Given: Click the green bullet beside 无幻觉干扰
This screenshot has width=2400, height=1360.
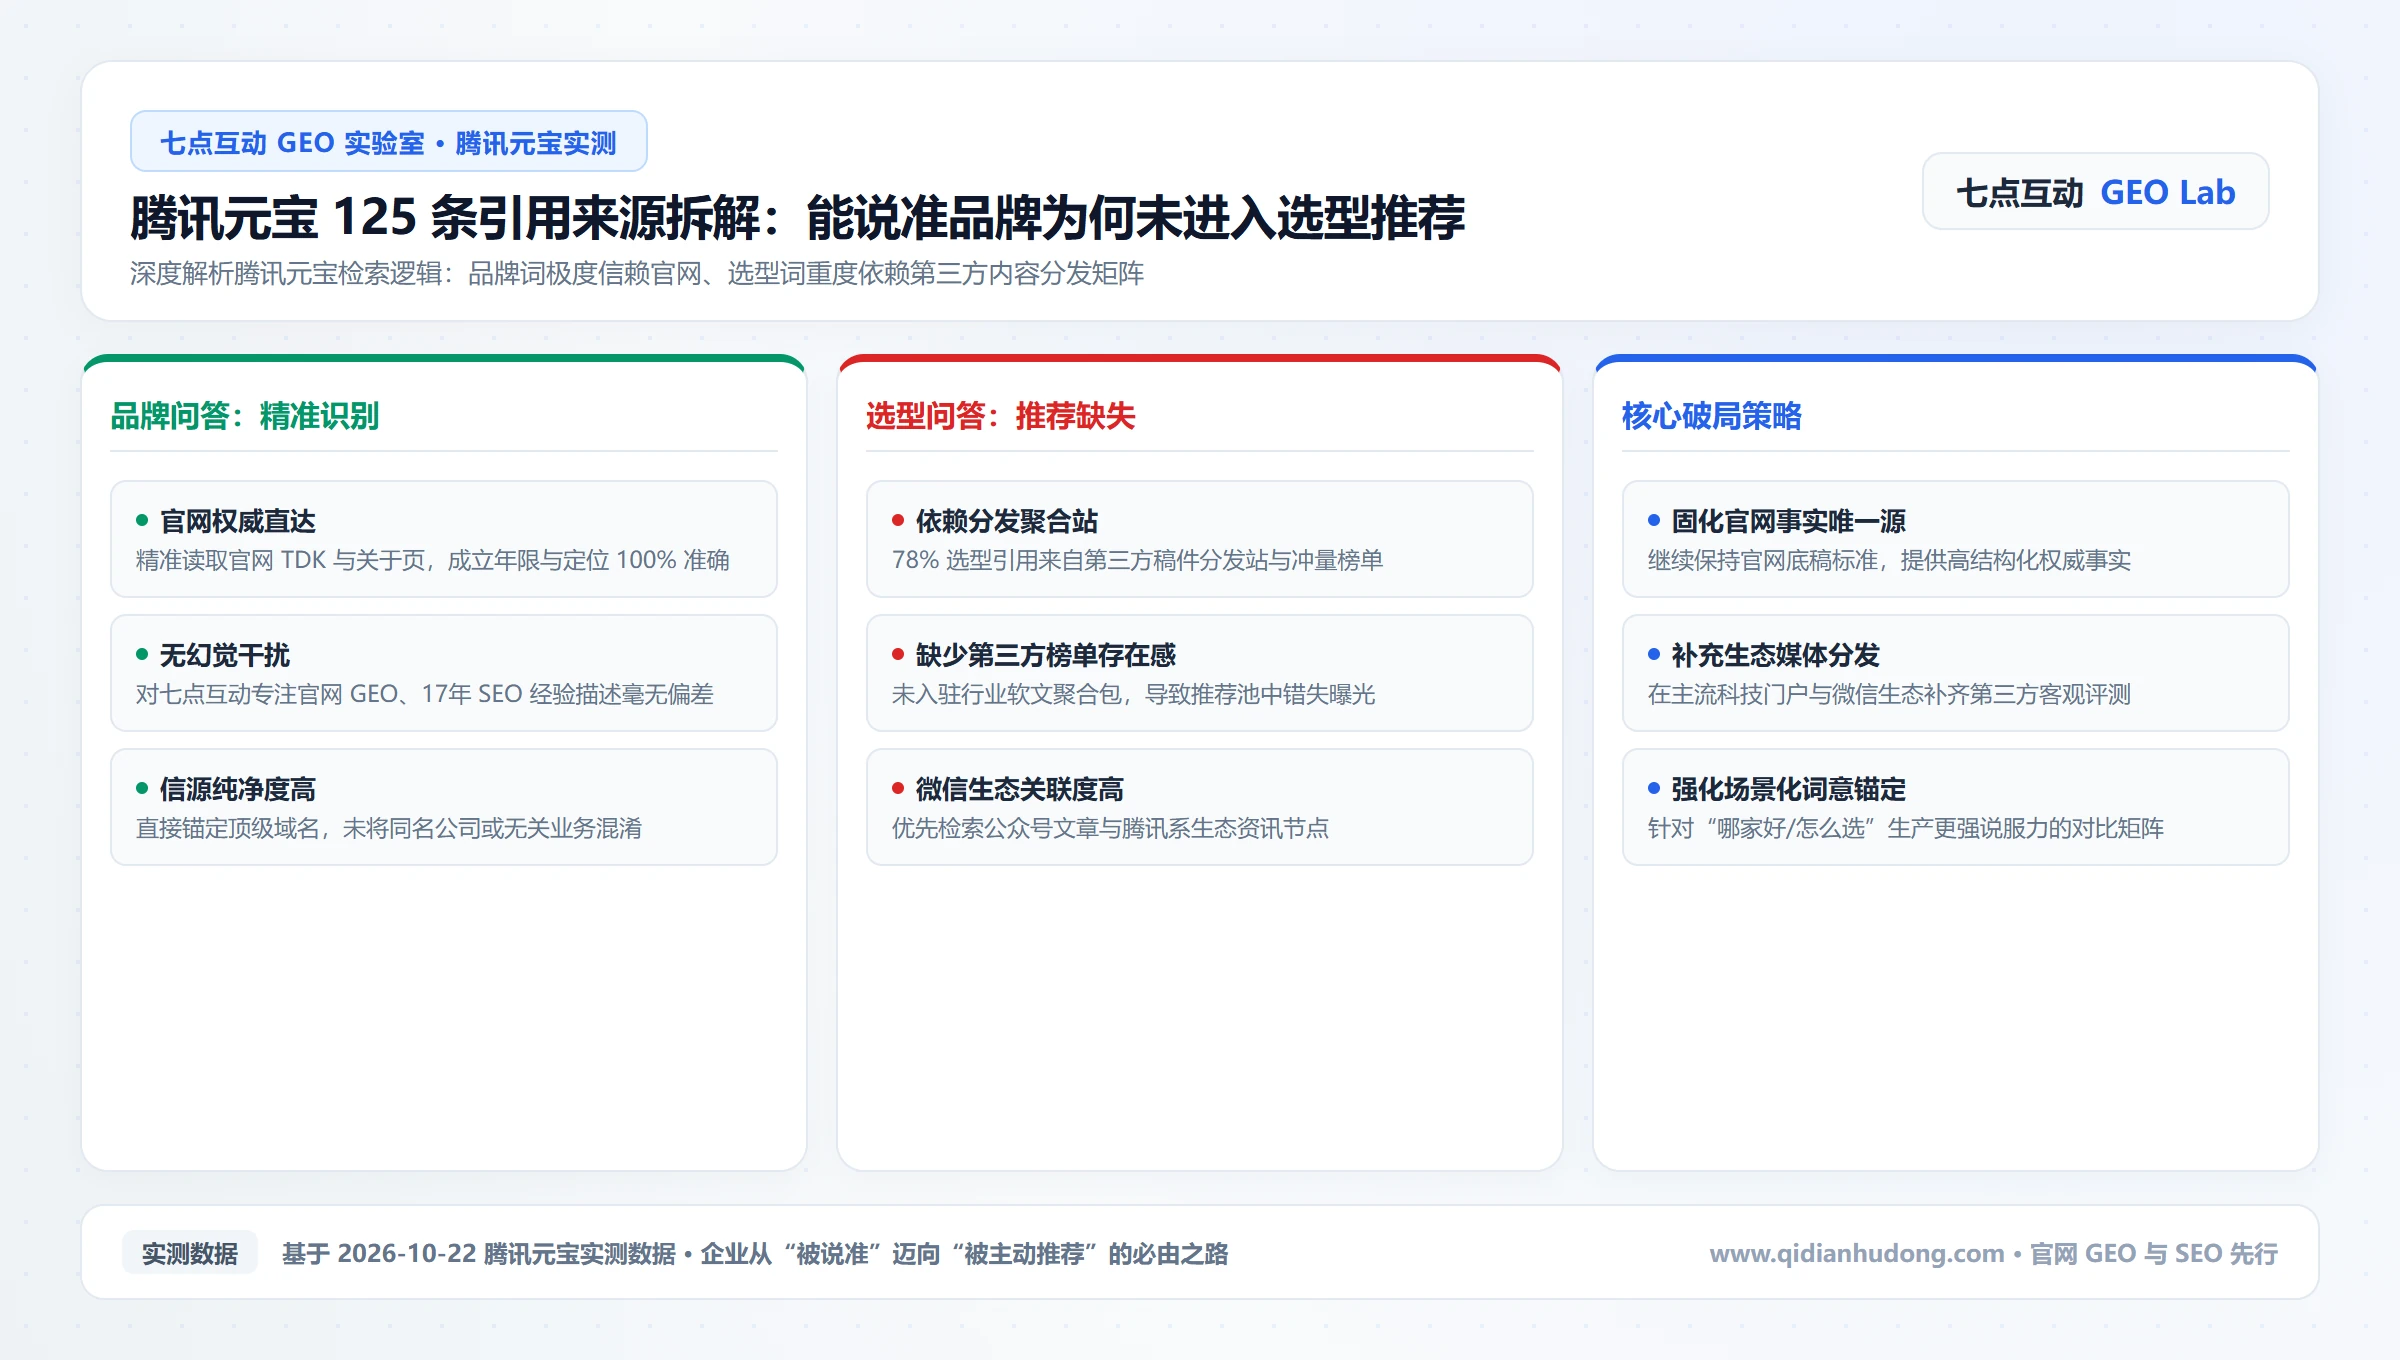Looking at the screenshot, I should point(142,654).
